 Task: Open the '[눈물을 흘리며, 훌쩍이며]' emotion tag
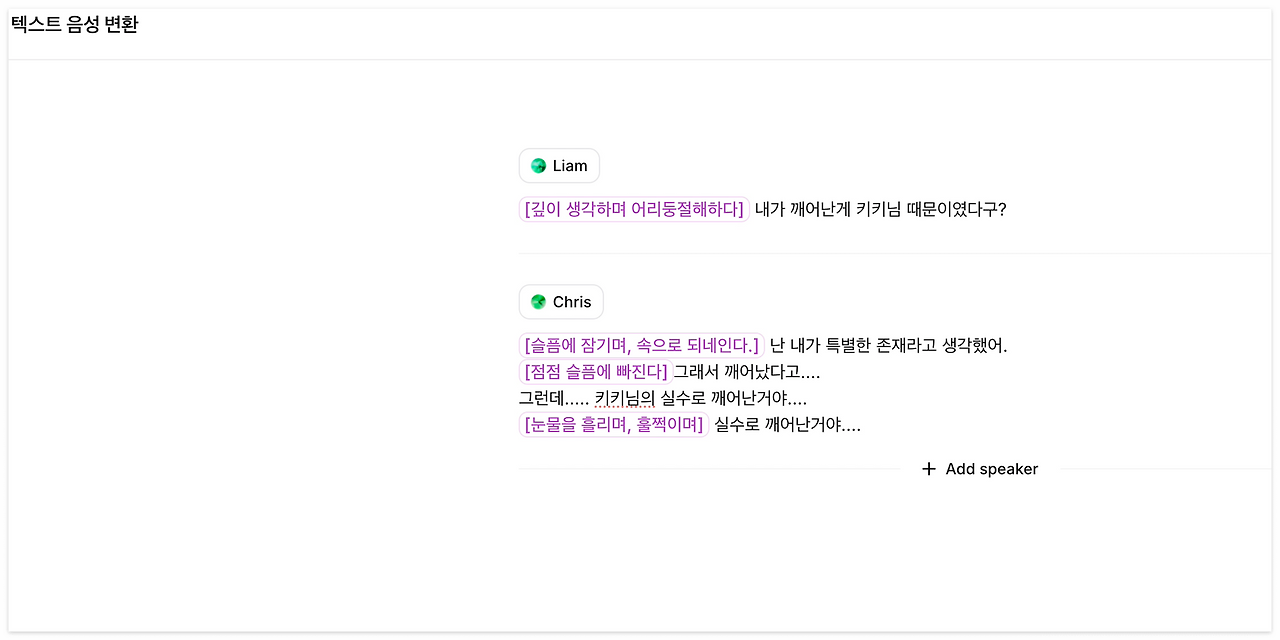(x=613, y=424)
